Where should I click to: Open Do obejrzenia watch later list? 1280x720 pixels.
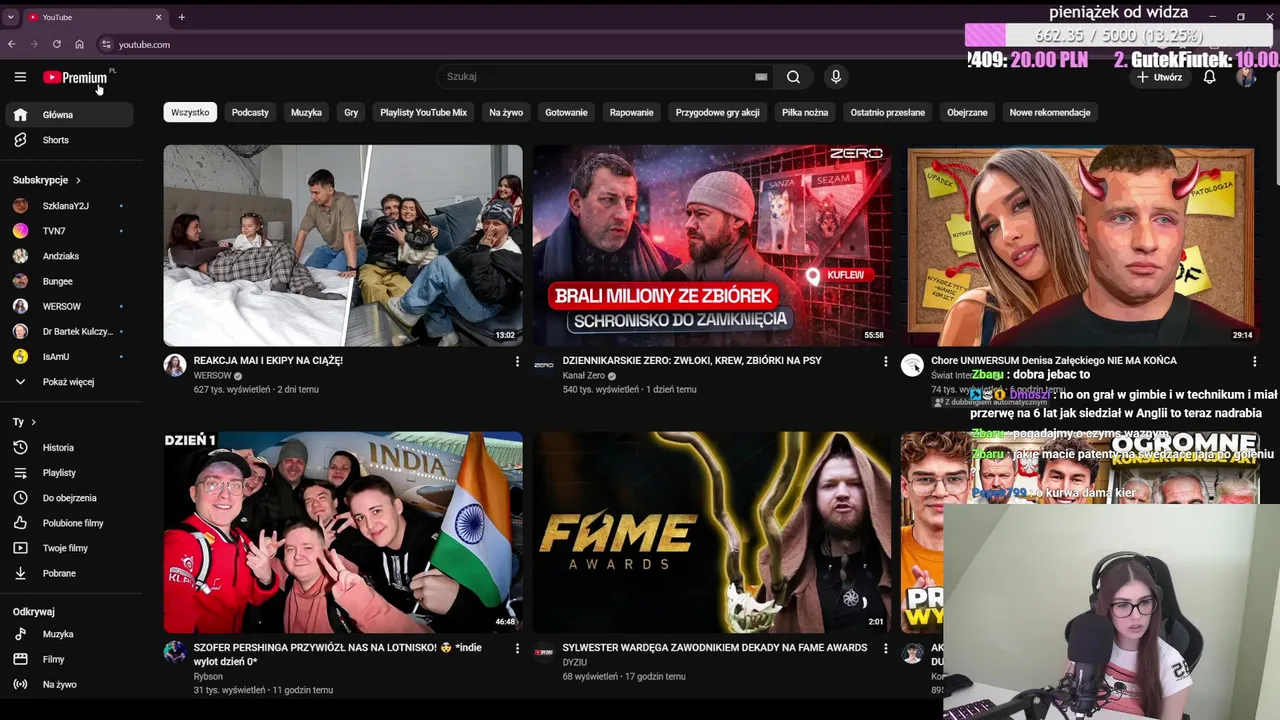pos(68,498)
